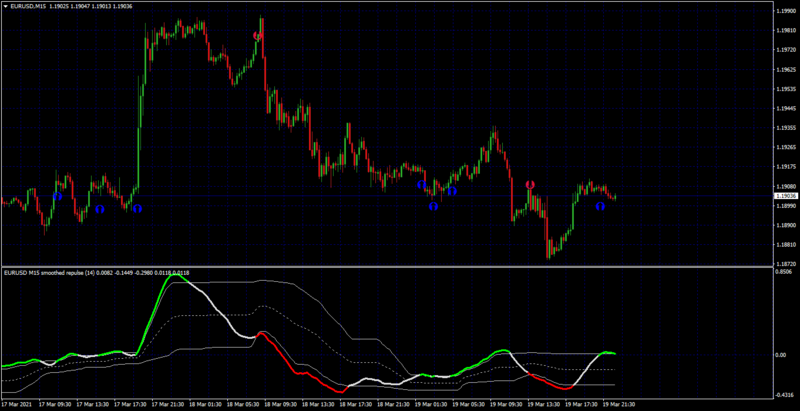Click the 19 Mar 17:30 time label
Viewport: 800px width, 411px height.
pyautogui.click(x=582, y=404)
